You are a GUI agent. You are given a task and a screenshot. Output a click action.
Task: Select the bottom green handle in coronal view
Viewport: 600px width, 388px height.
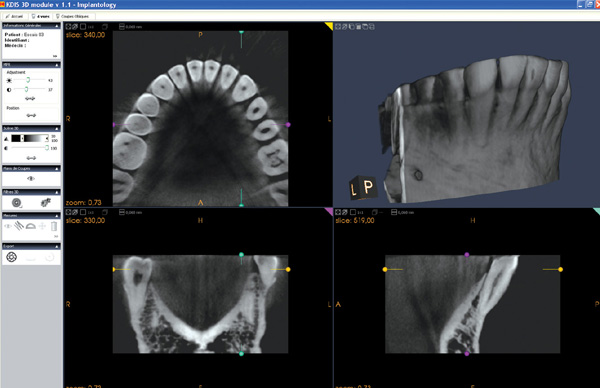(x=241, y=354)
